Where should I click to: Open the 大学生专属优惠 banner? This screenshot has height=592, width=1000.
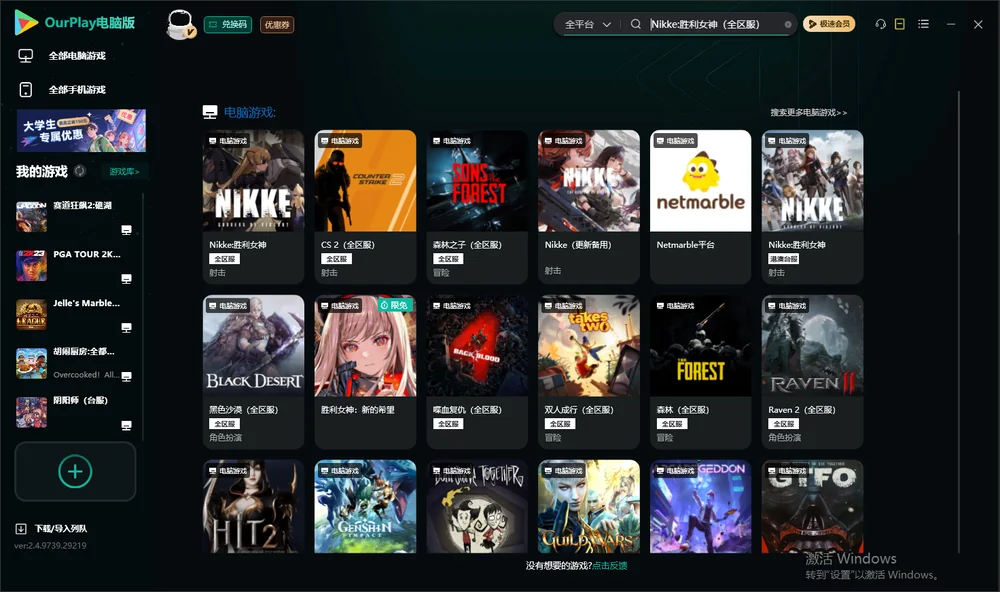coord(81,130)
